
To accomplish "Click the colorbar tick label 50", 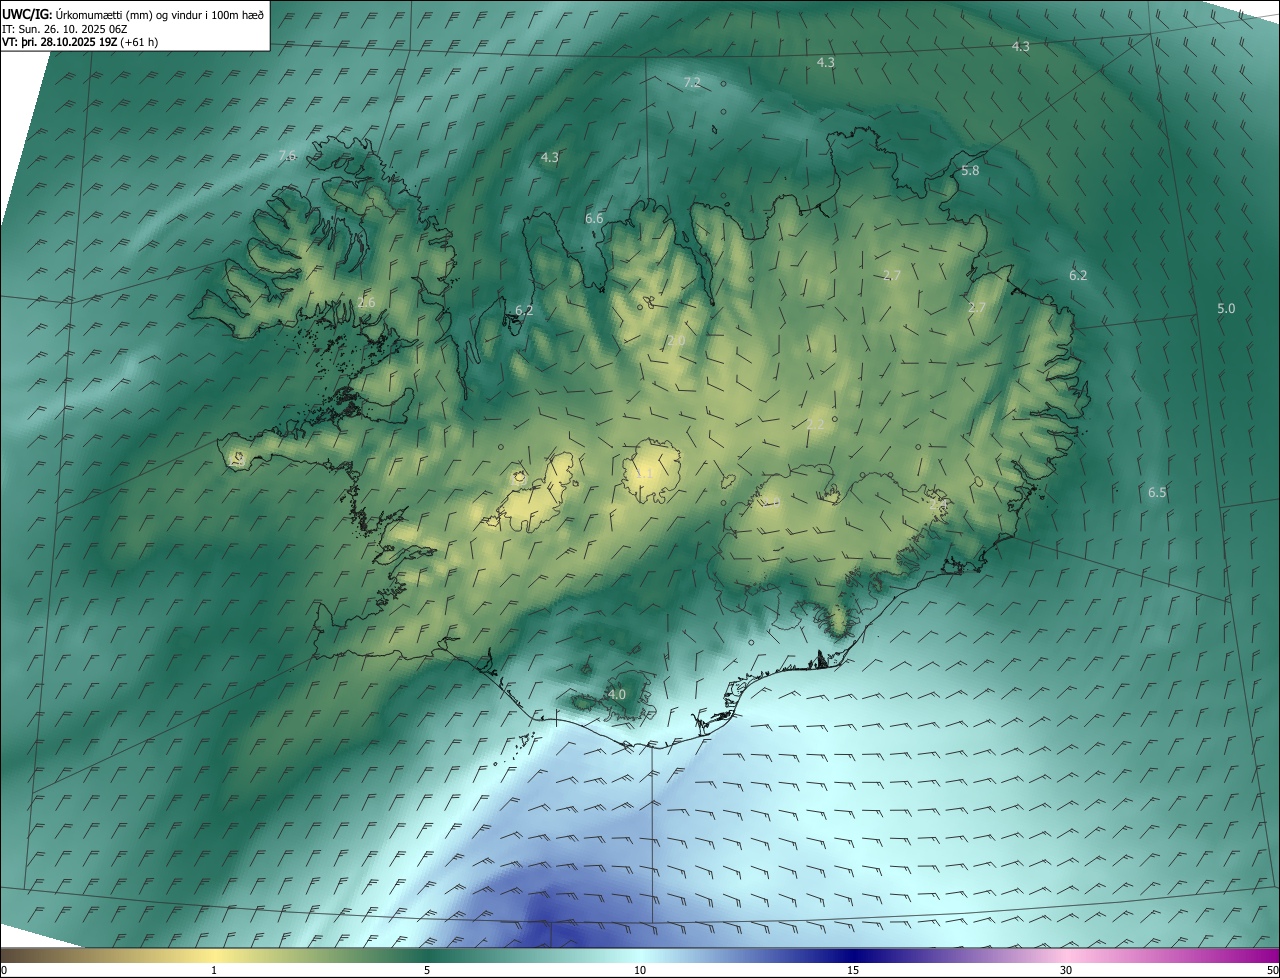I will (1272, 970).
